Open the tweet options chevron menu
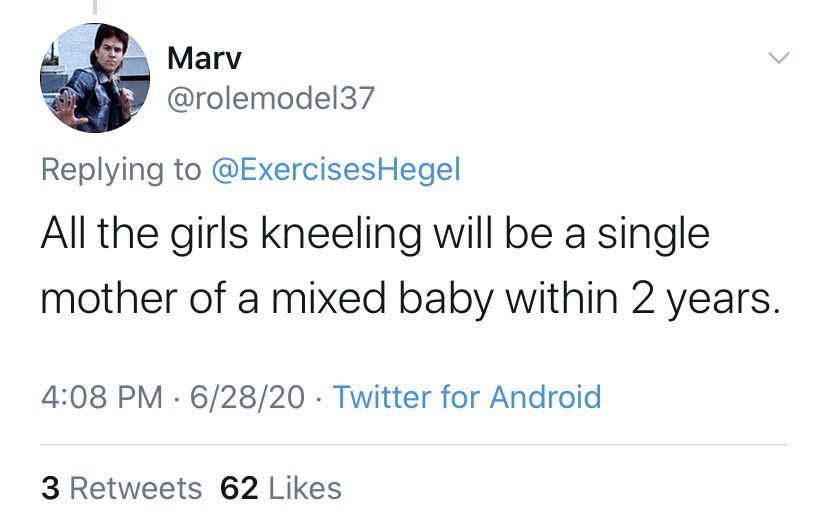The width and height of the screenshot is (827, 521). pos(778,59)
